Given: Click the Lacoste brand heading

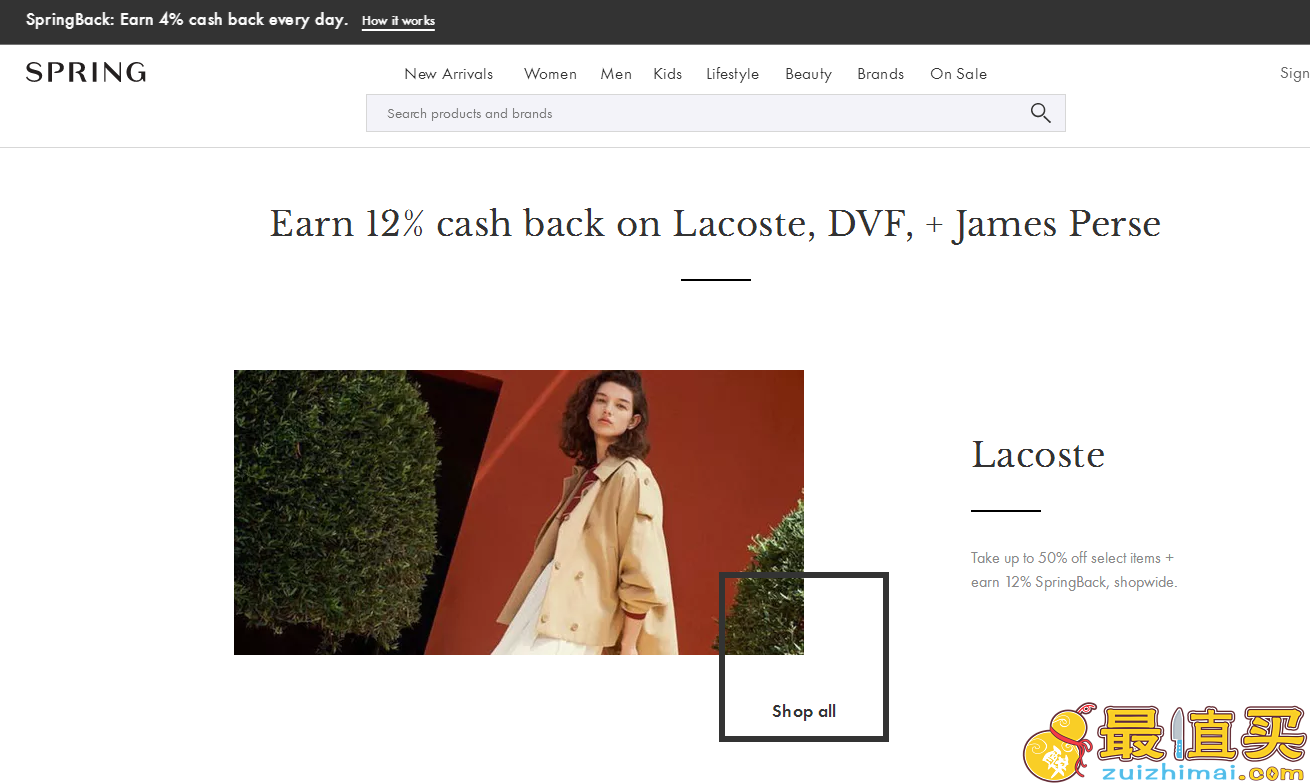Looking at the screenshot, I should coord(1038,455).
